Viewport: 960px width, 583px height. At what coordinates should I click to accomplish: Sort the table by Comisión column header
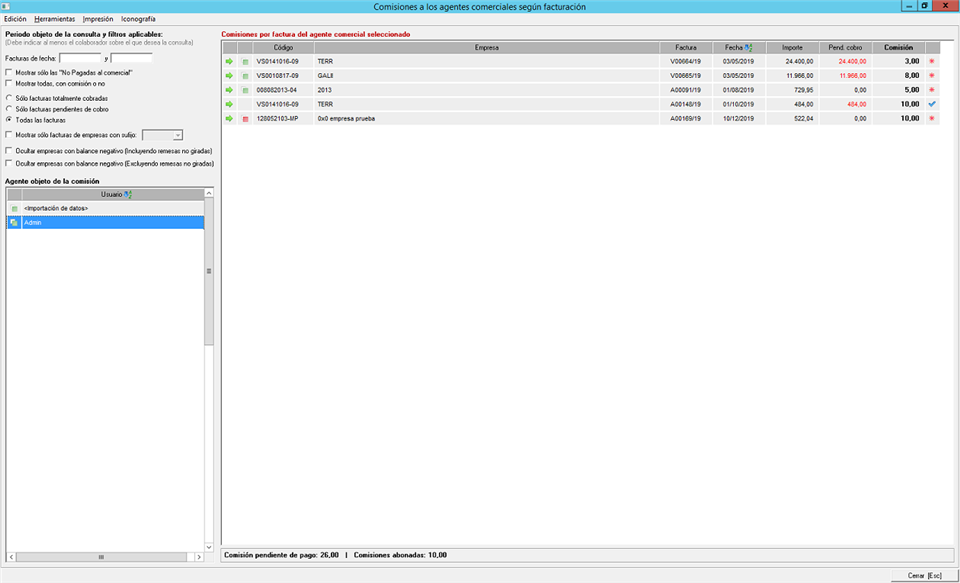coord(898,47)
